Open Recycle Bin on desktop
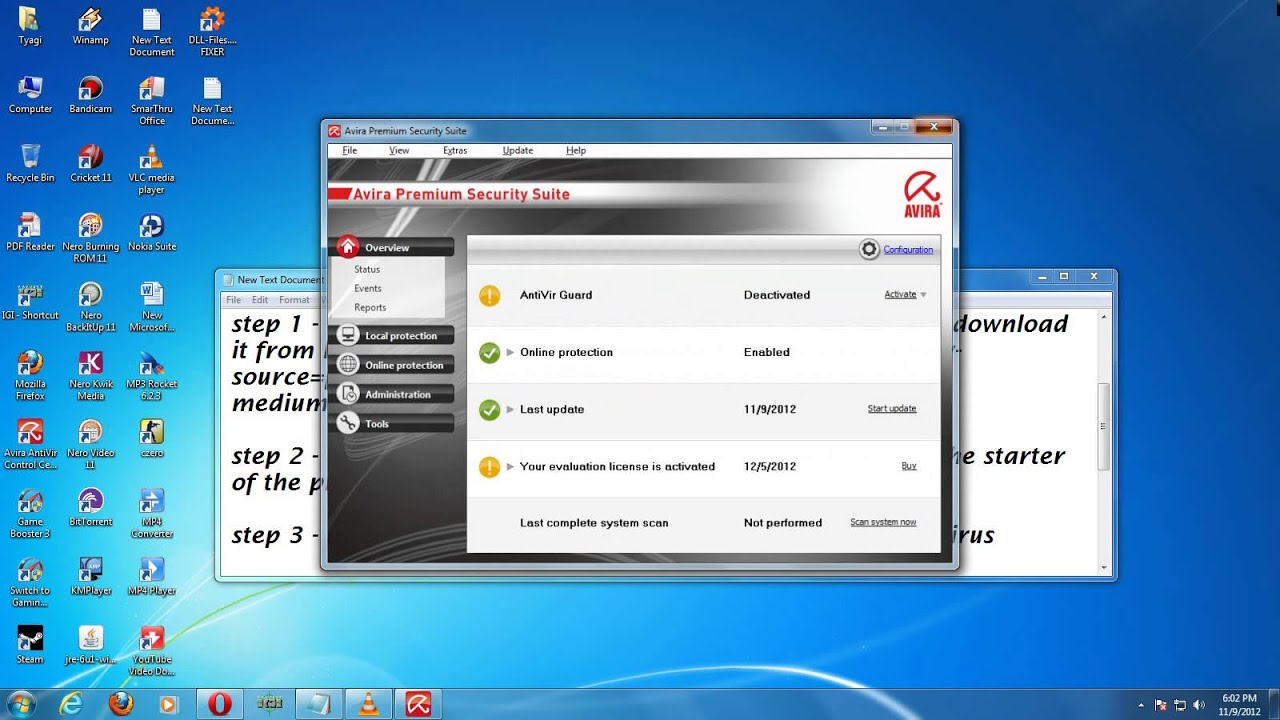The width and height of the screenshot is (1280, 720). pos(30,164)
